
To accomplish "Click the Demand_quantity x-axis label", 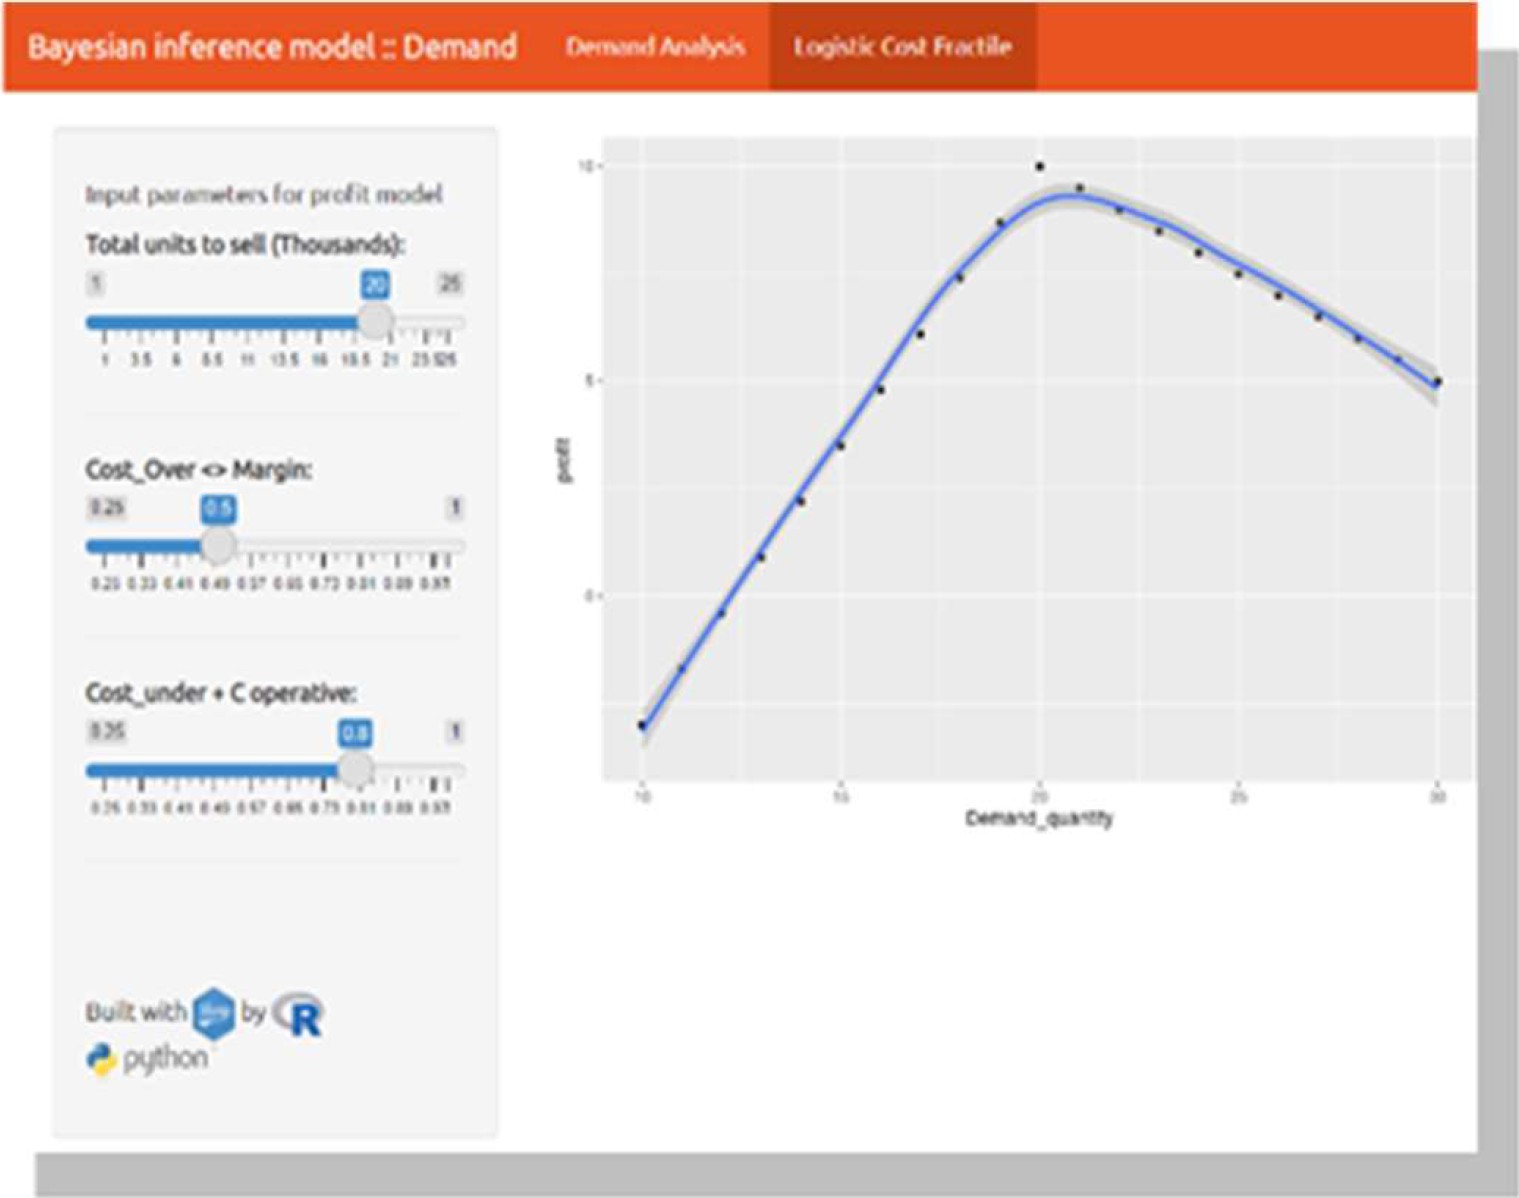I will (x=1038, y=818).
